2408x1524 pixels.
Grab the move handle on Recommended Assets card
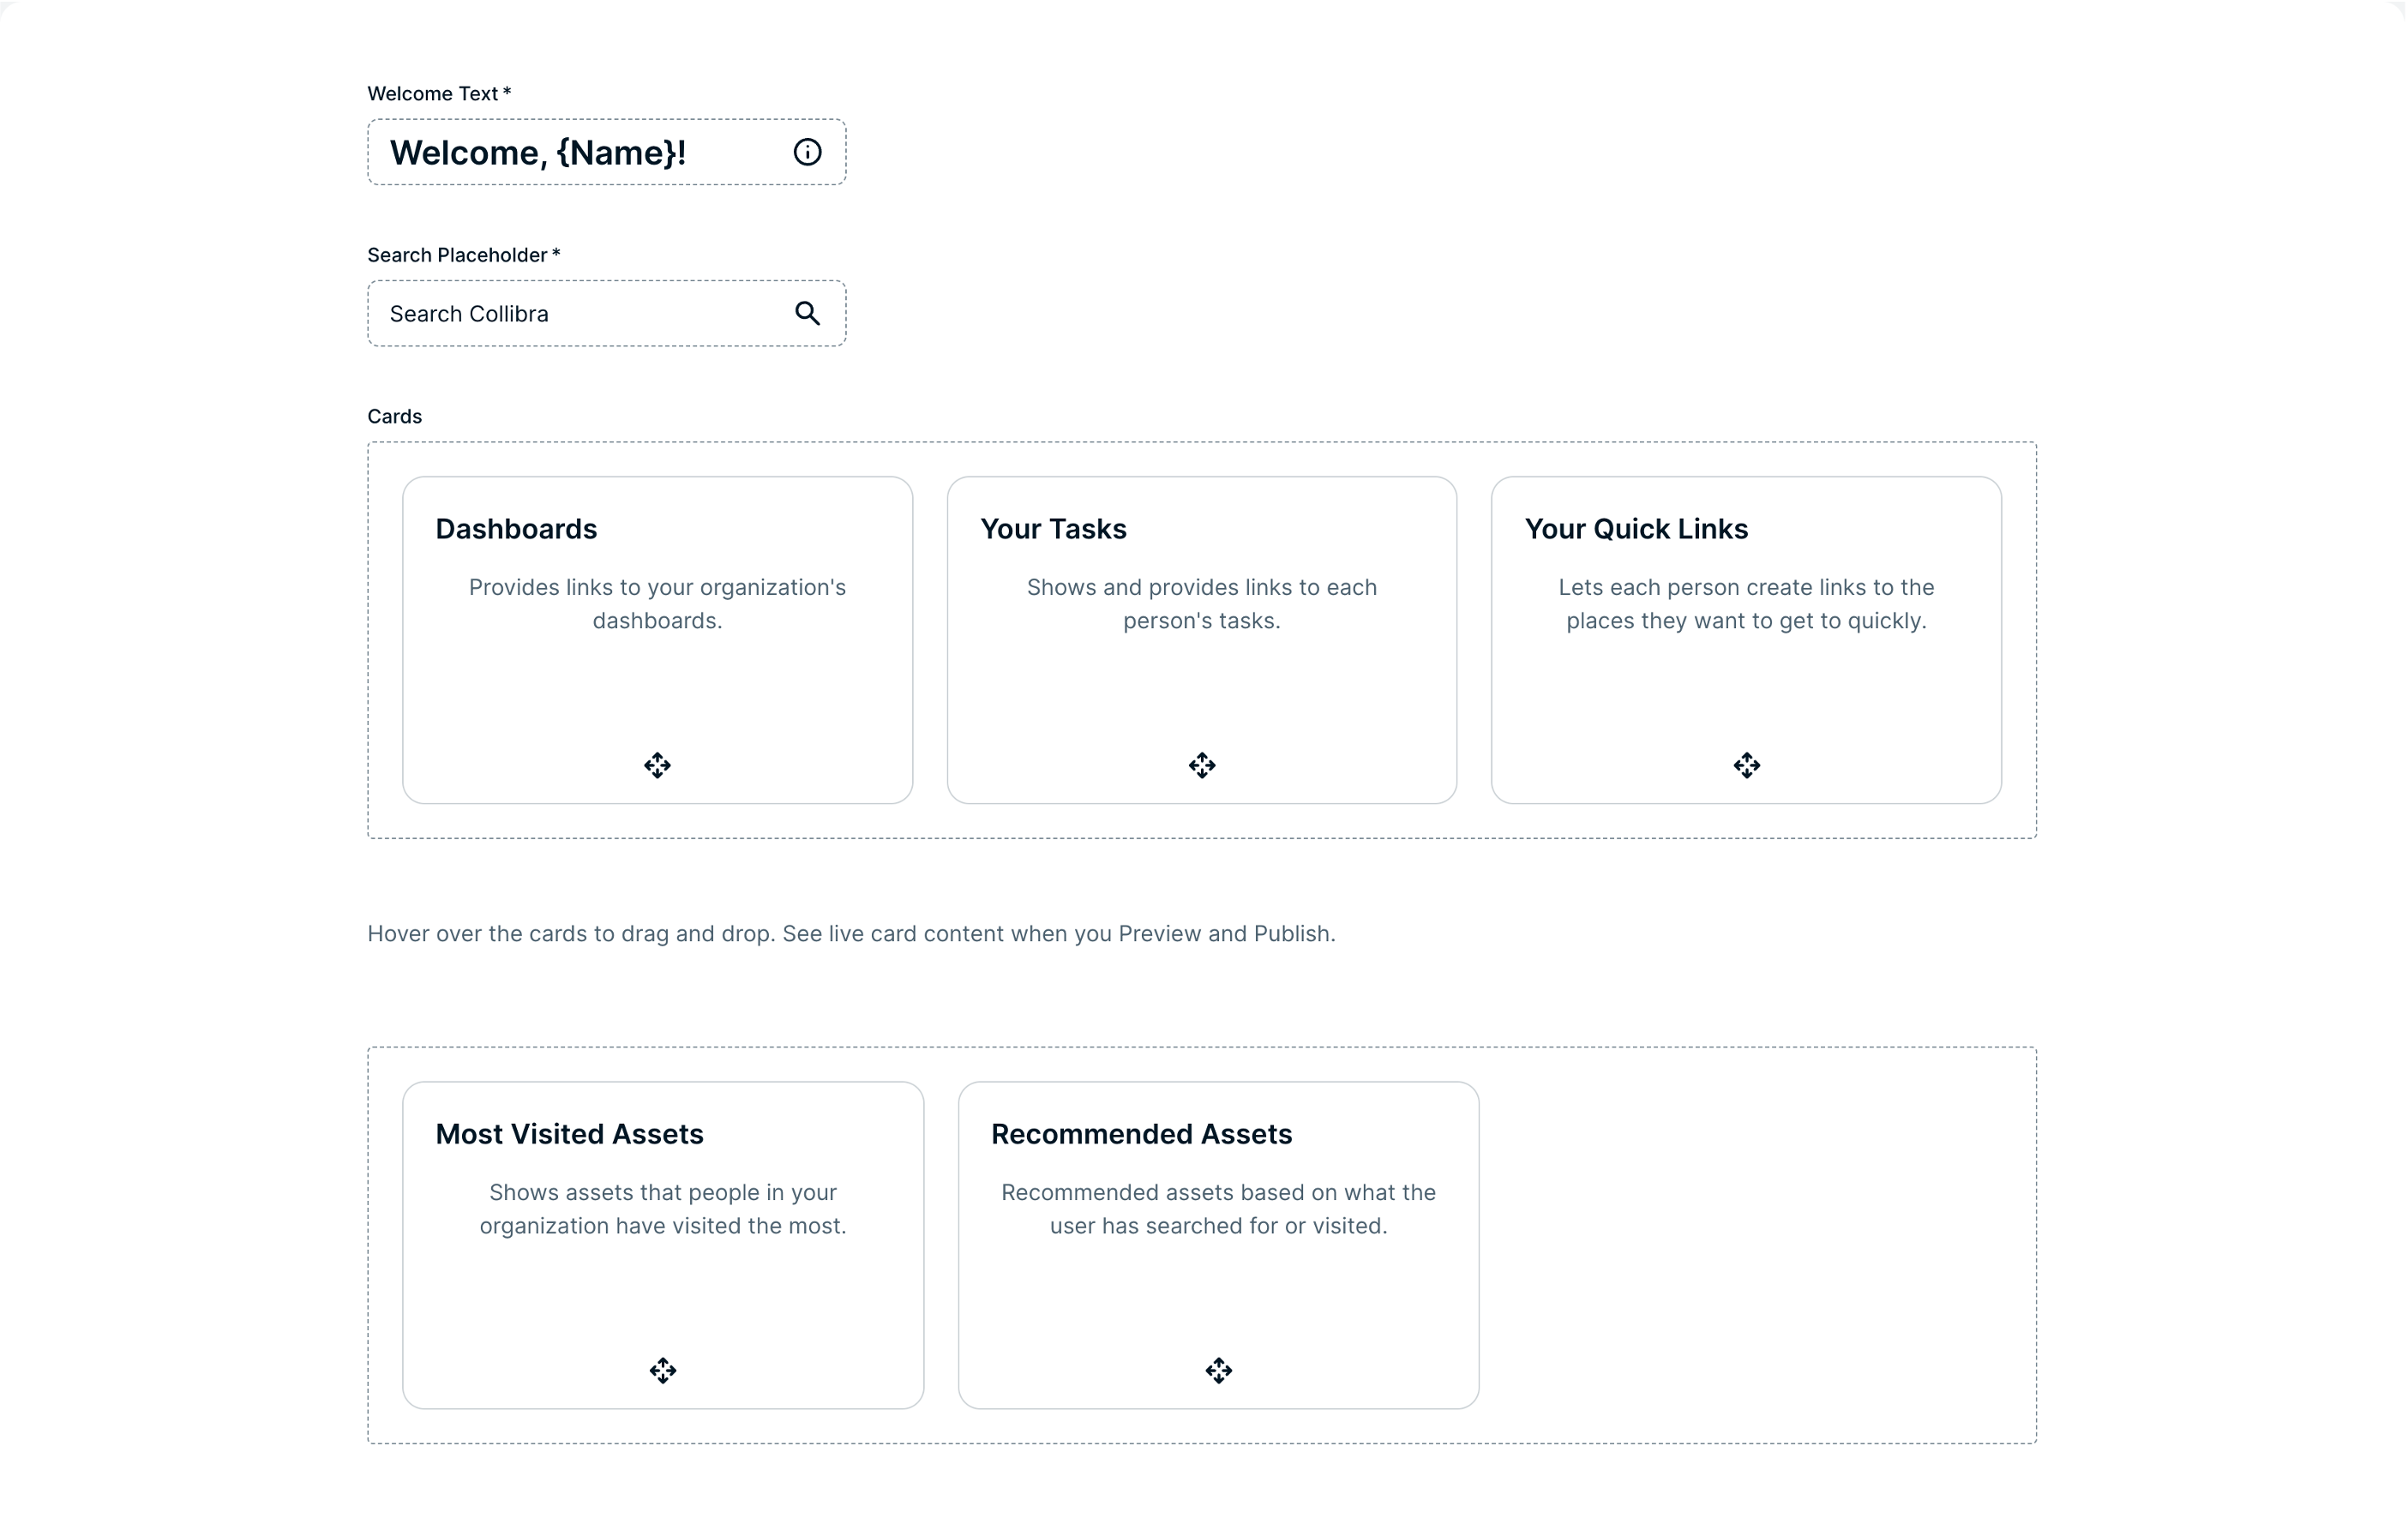pyautogui.click(x=1218, y=1370)
